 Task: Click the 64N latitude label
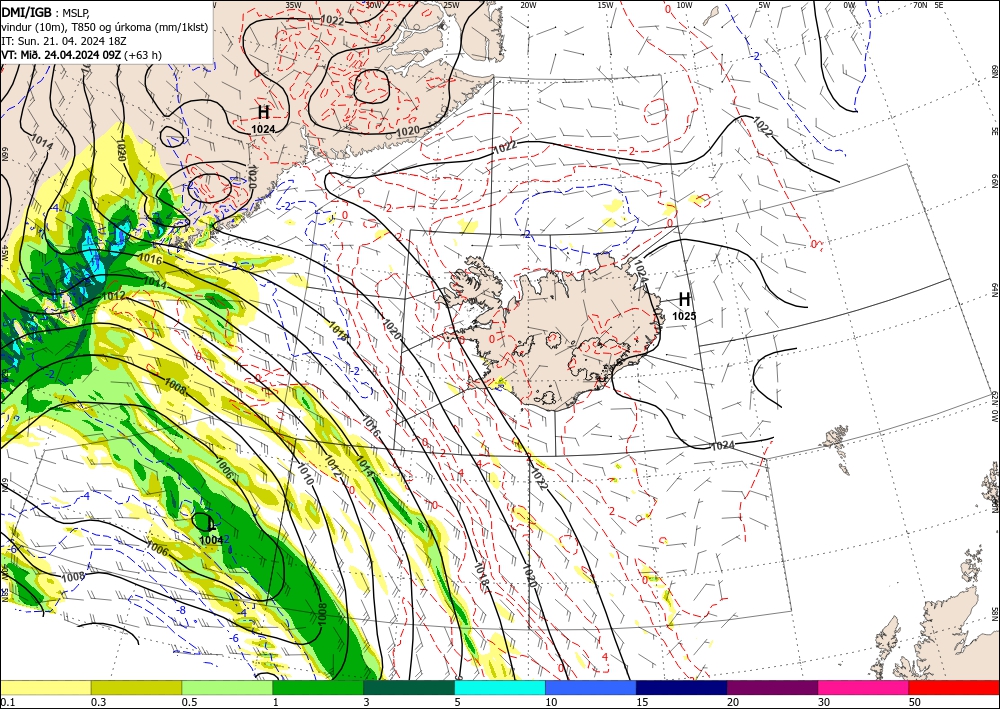(x=994, y=290)
